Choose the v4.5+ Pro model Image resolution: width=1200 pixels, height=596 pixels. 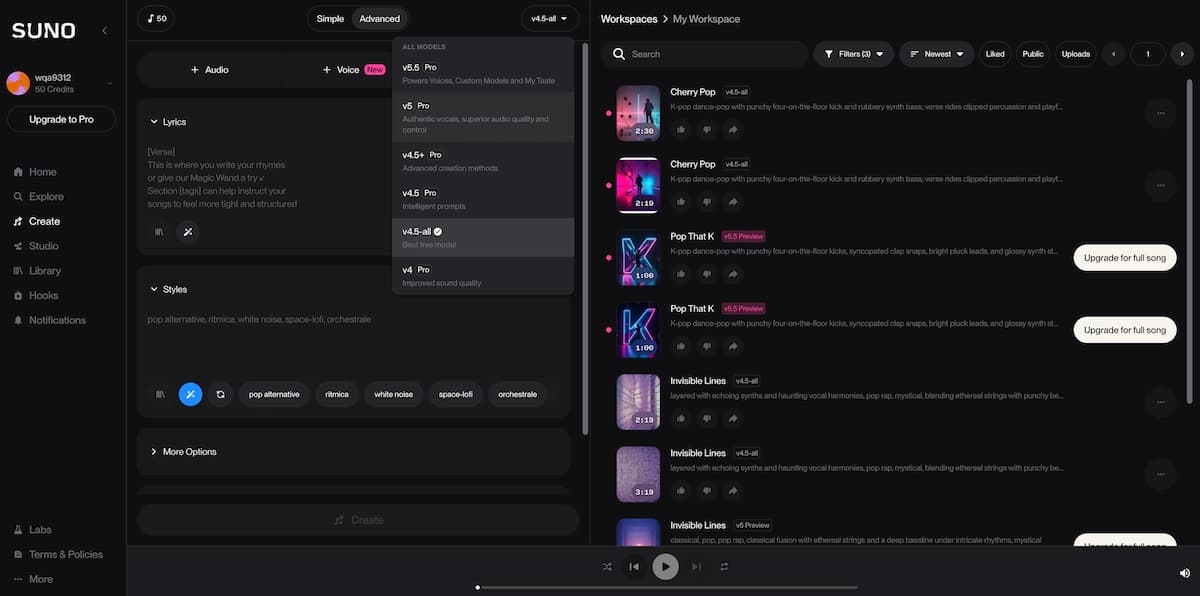tap(483, 161)
